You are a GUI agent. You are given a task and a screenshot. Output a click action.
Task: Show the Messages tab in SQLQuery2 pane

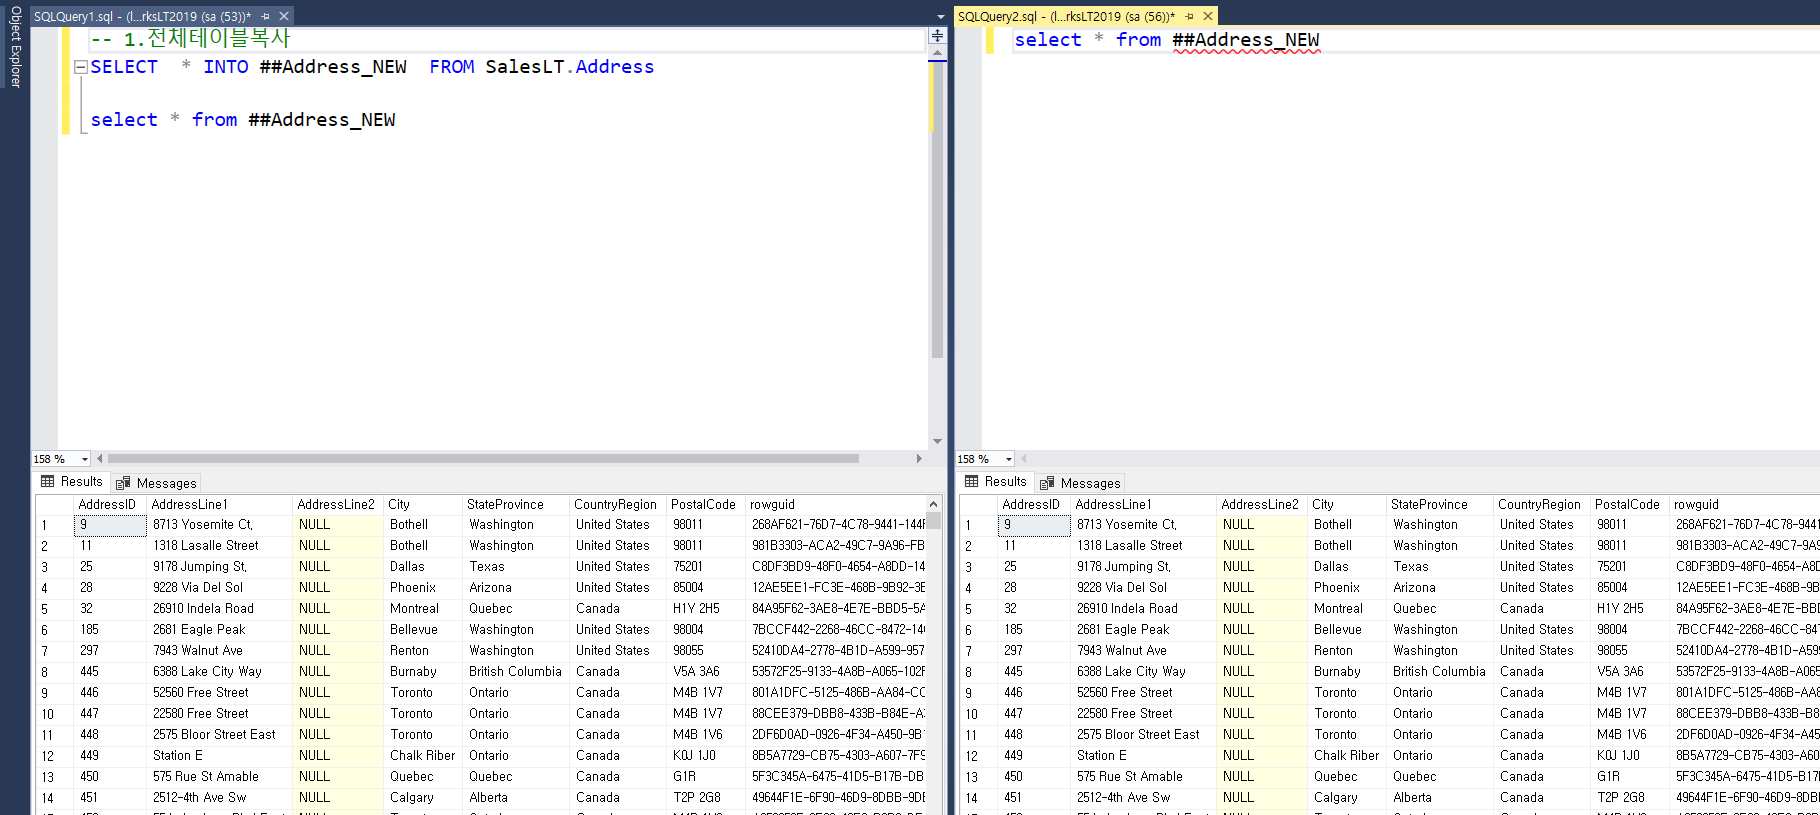(x=1080, y=483)
